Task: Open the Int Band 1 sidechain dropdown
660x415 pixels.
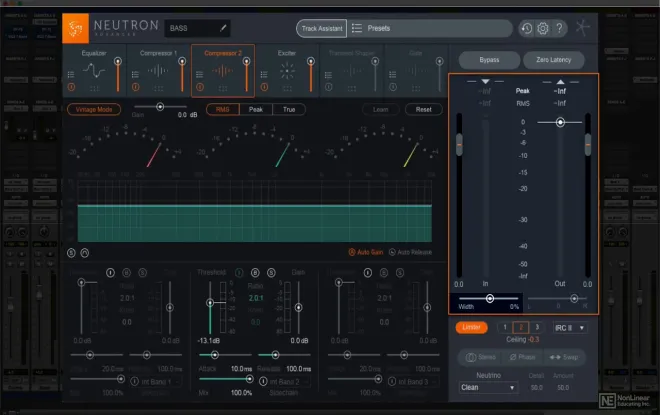Action: click(160, 382)
